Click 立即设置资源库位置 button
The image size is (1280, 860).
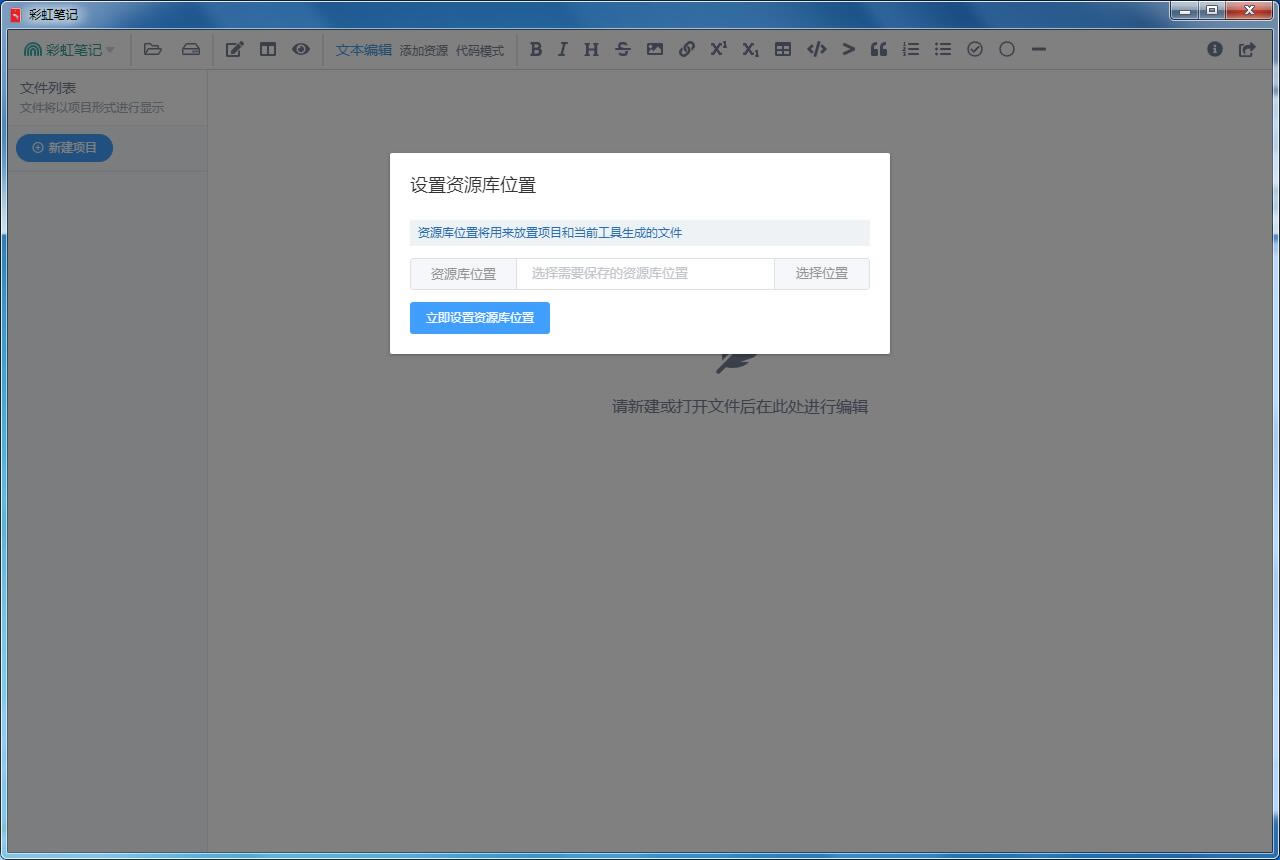[x=480, y=318]
